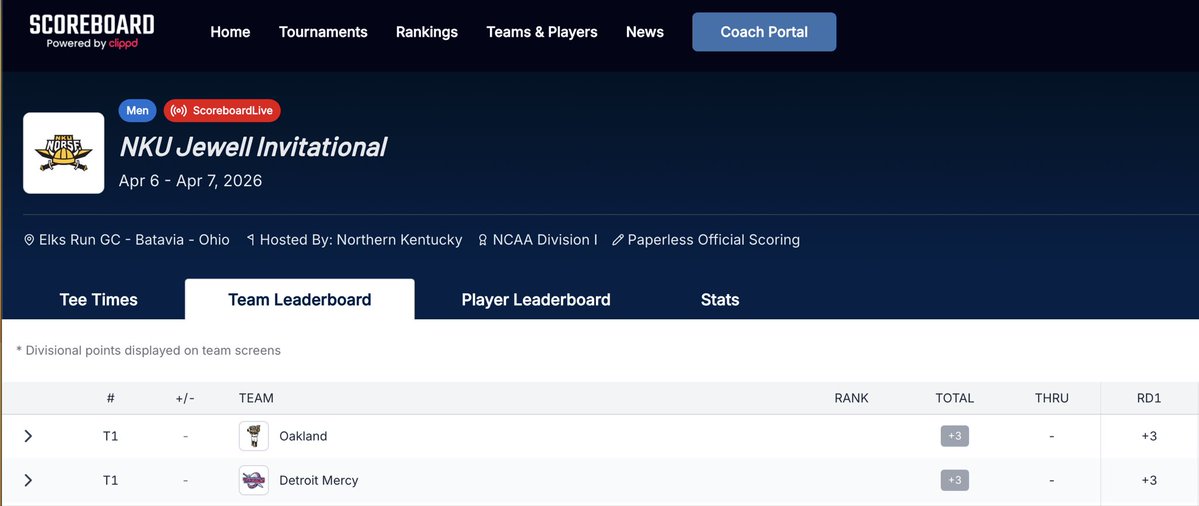Open the NKU Norse tournament logo
The height and width of the screenshot is (506, 1199).
tap(63, 153)
